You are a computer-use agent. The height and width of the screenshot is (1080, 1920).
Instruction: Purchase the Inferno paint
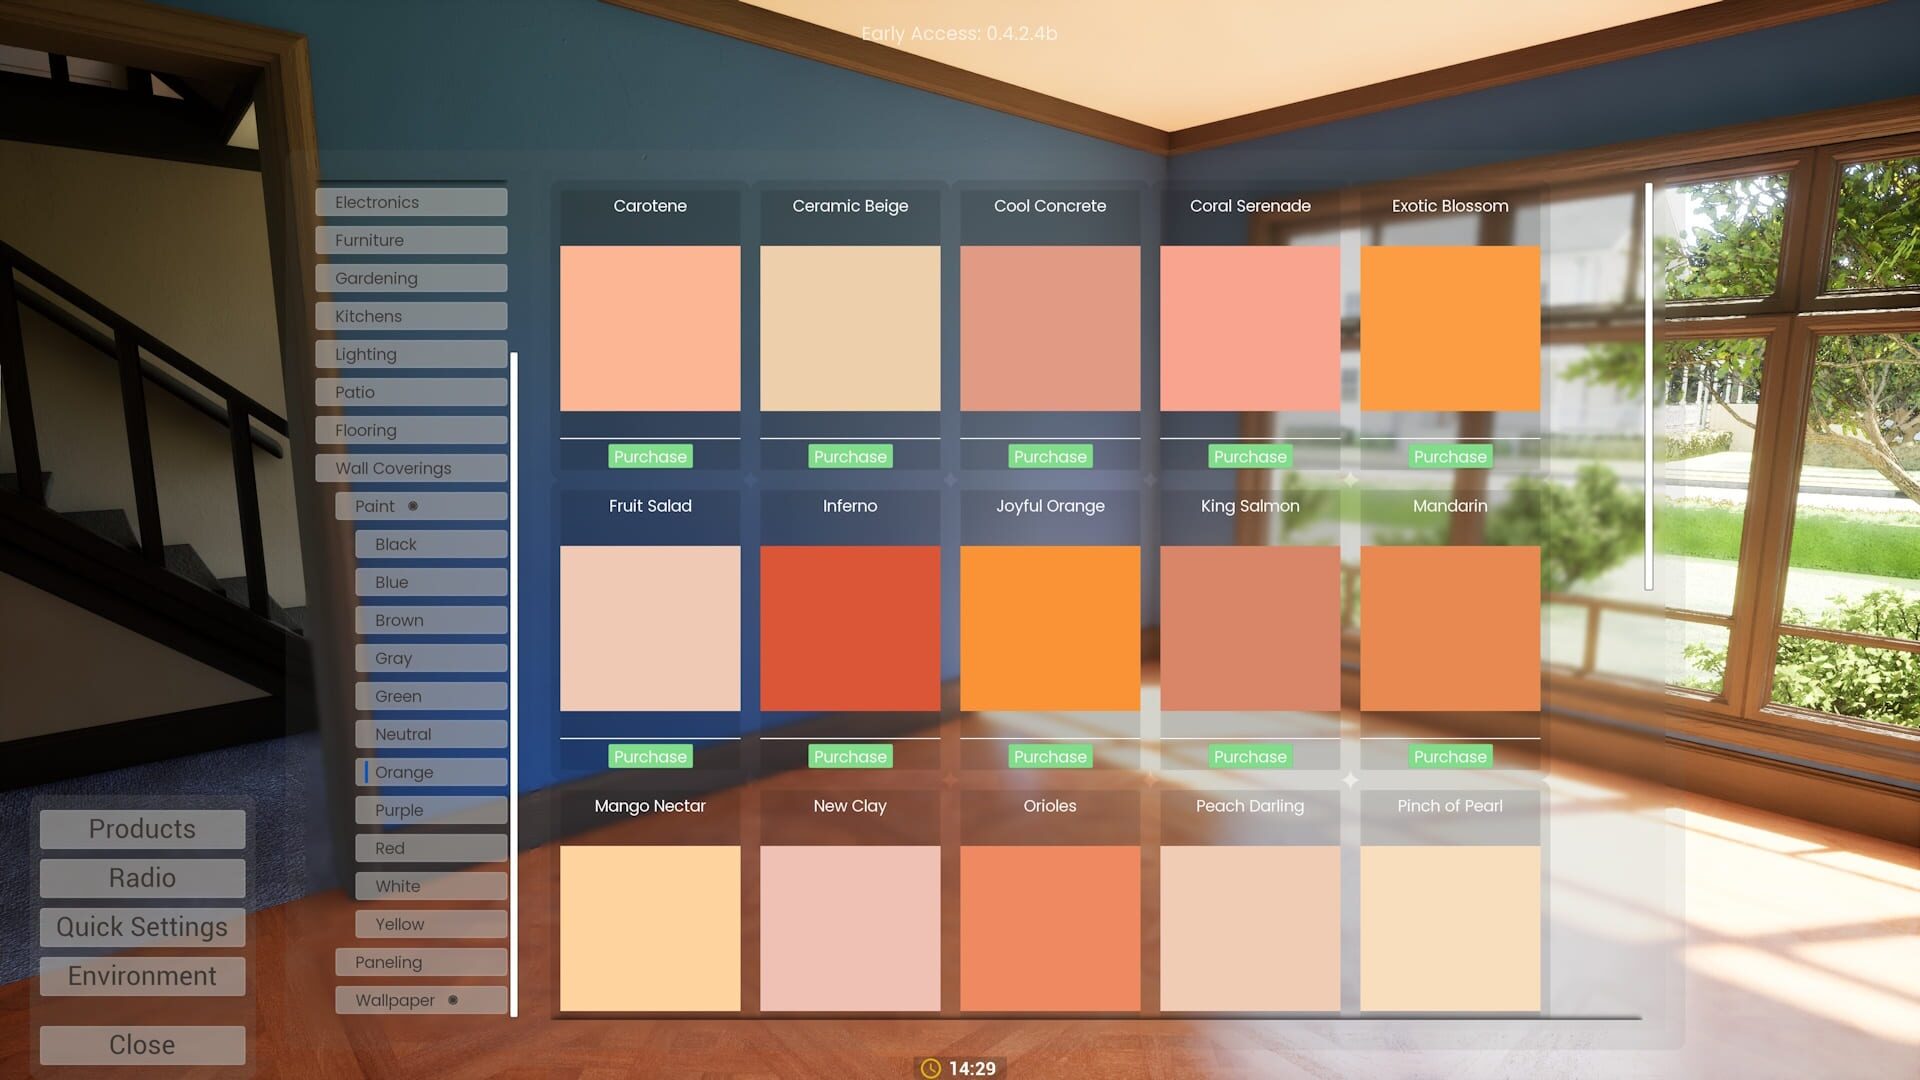(849, 756)
